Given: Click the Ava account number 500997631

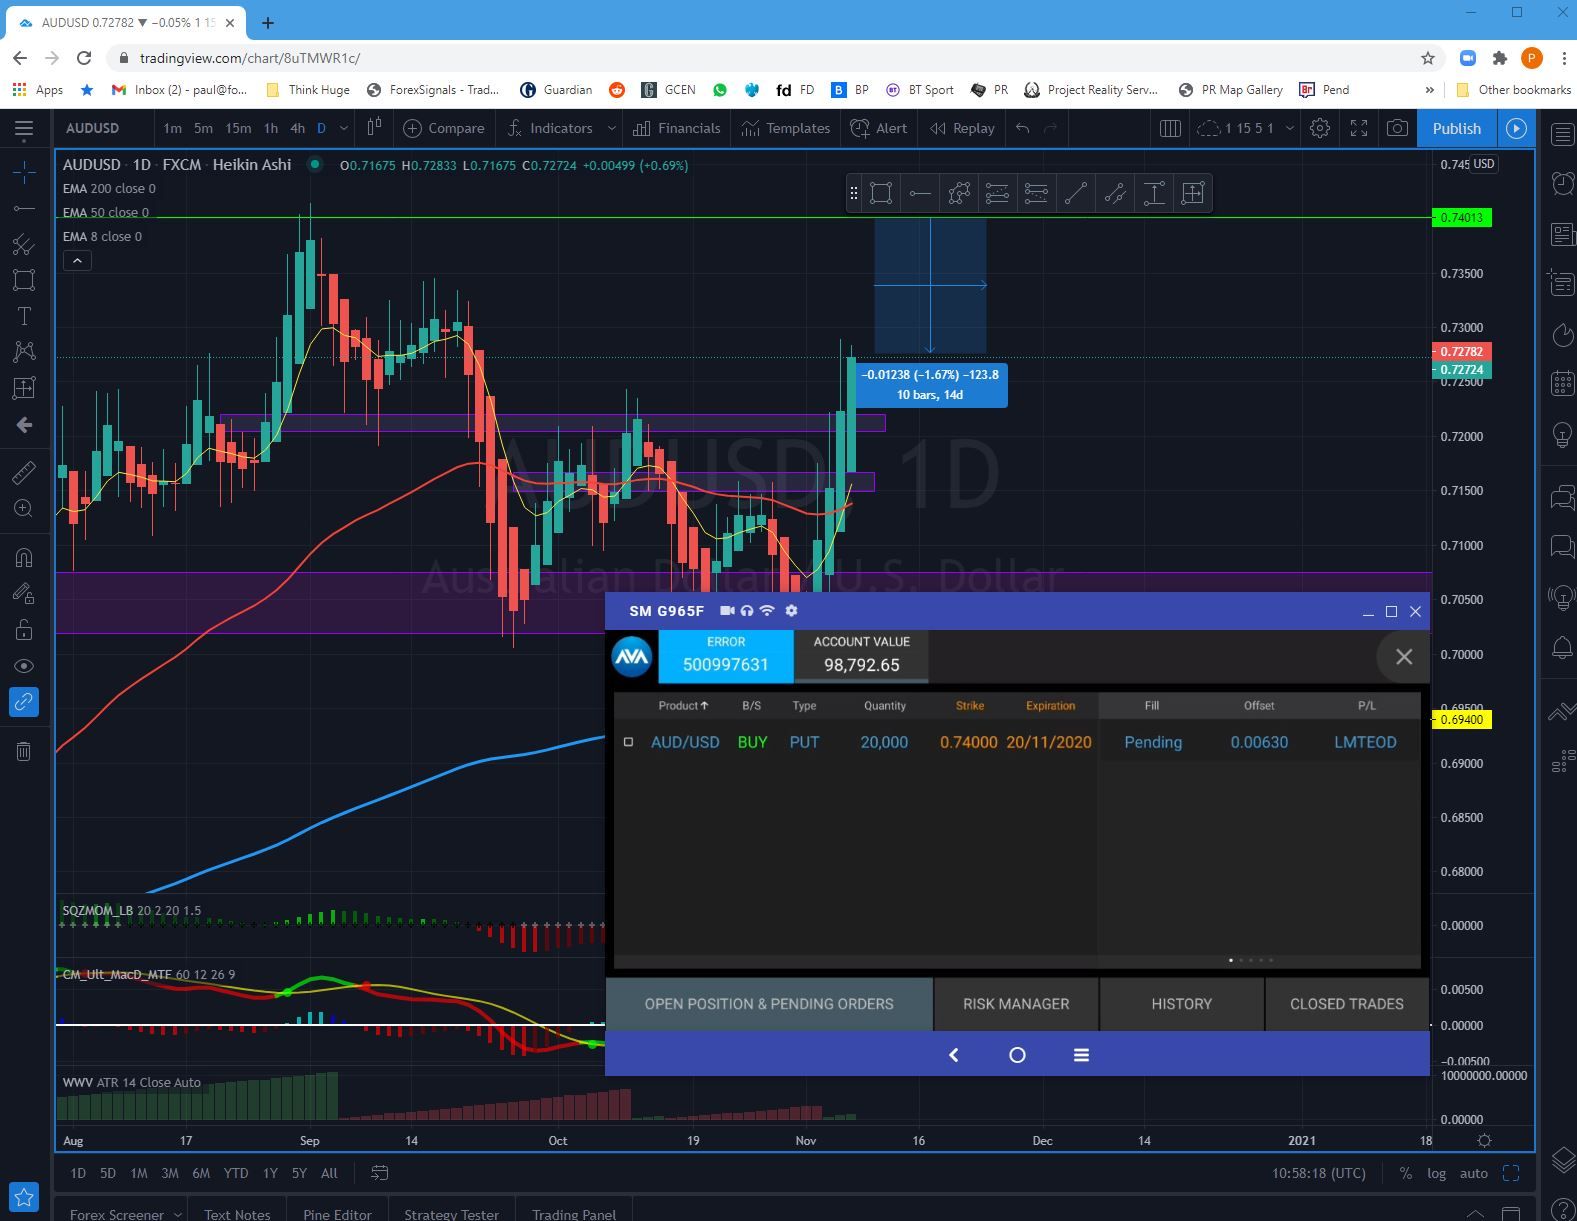Looking at the screenshot, I should pyautogui.click(x=726, y=665).
